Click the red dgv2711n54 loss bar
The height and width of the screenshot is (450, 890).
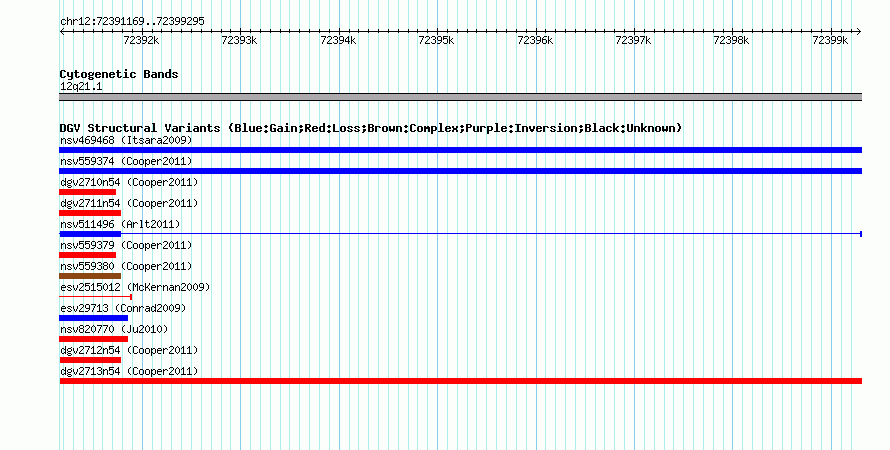90,213
